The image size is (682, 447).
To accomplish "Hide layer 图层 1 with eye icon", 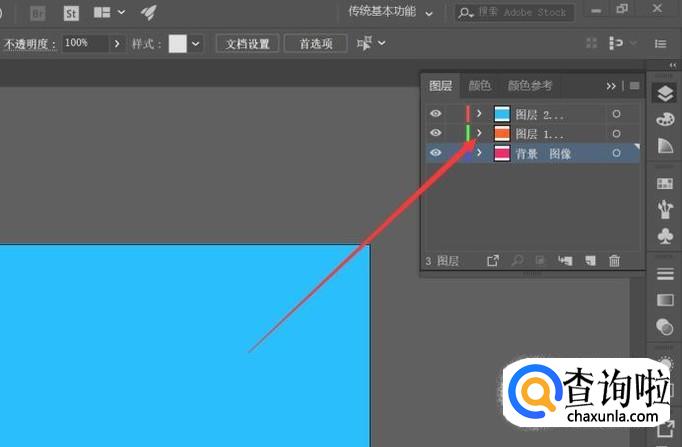I will [x=435, y=133].
